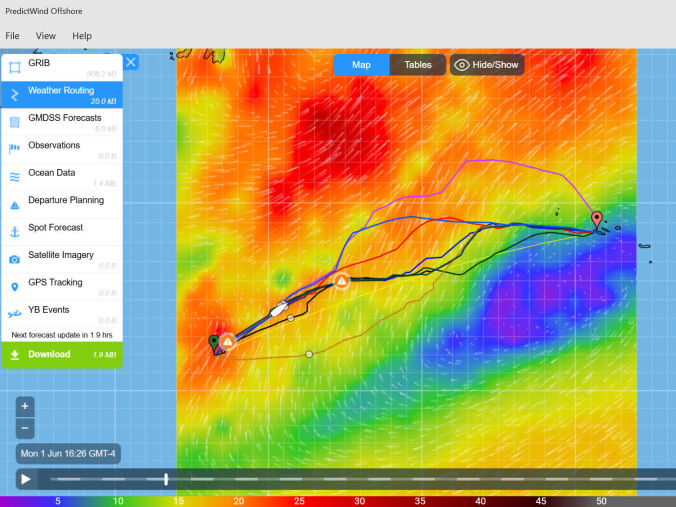Switch to the Map view tab
The width and height of the screenshot is (676, 507).
point(361,65)
